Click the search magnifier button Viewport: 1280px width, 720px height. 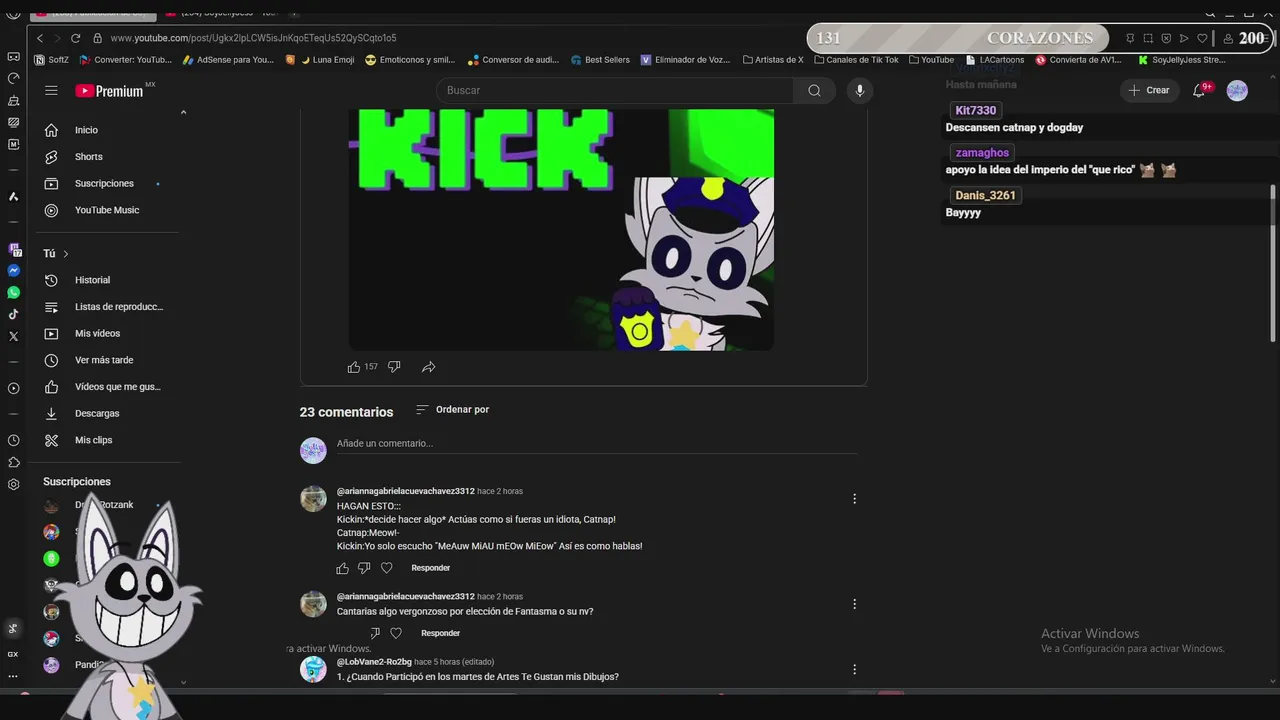coord(814,90)
